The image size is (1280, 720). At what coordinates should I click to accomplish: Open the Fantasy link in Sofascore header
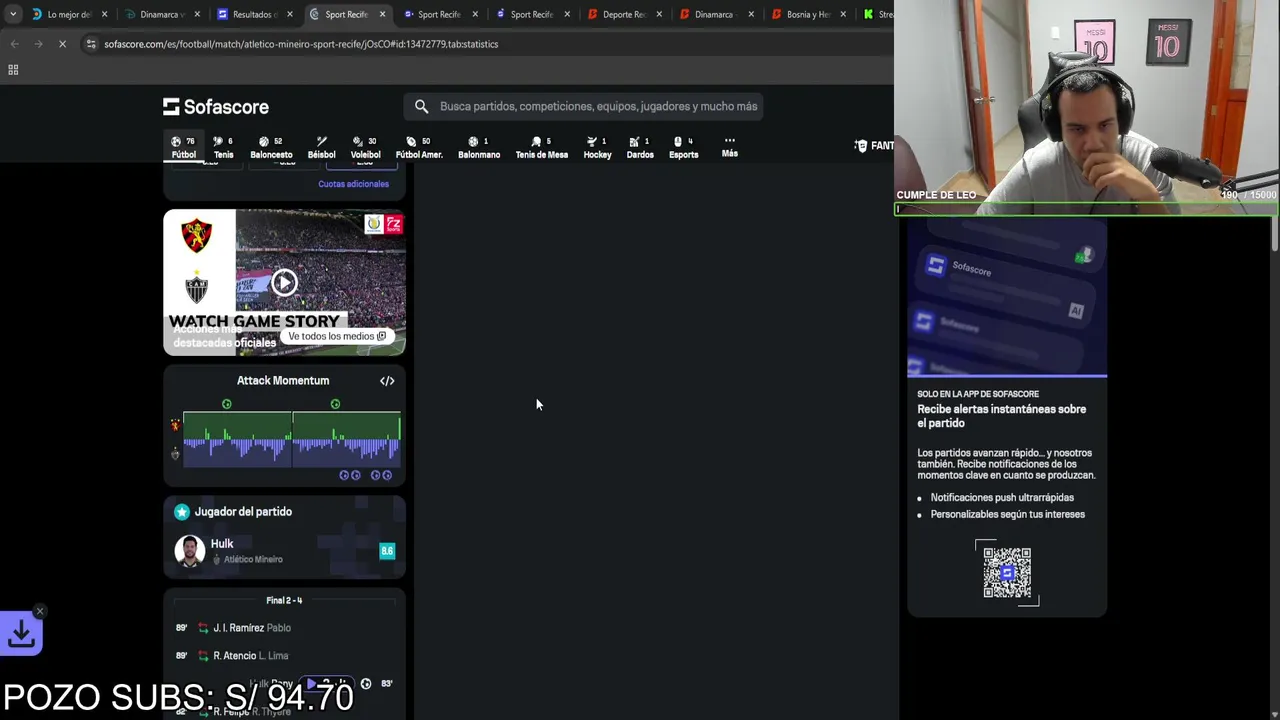[x=874, y=146]
